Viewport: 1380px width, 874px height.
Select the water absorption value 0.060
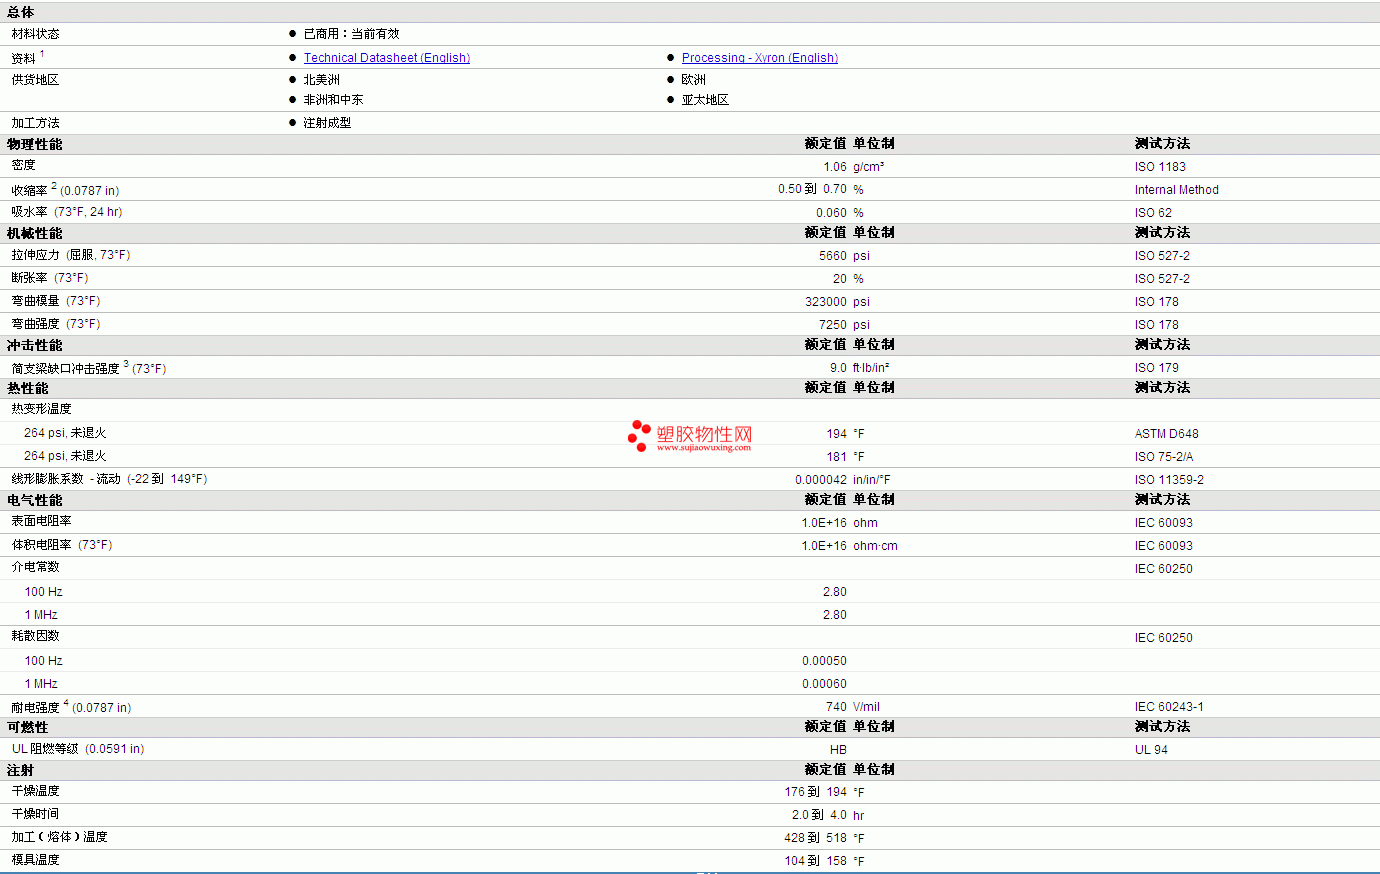[831, 213]
